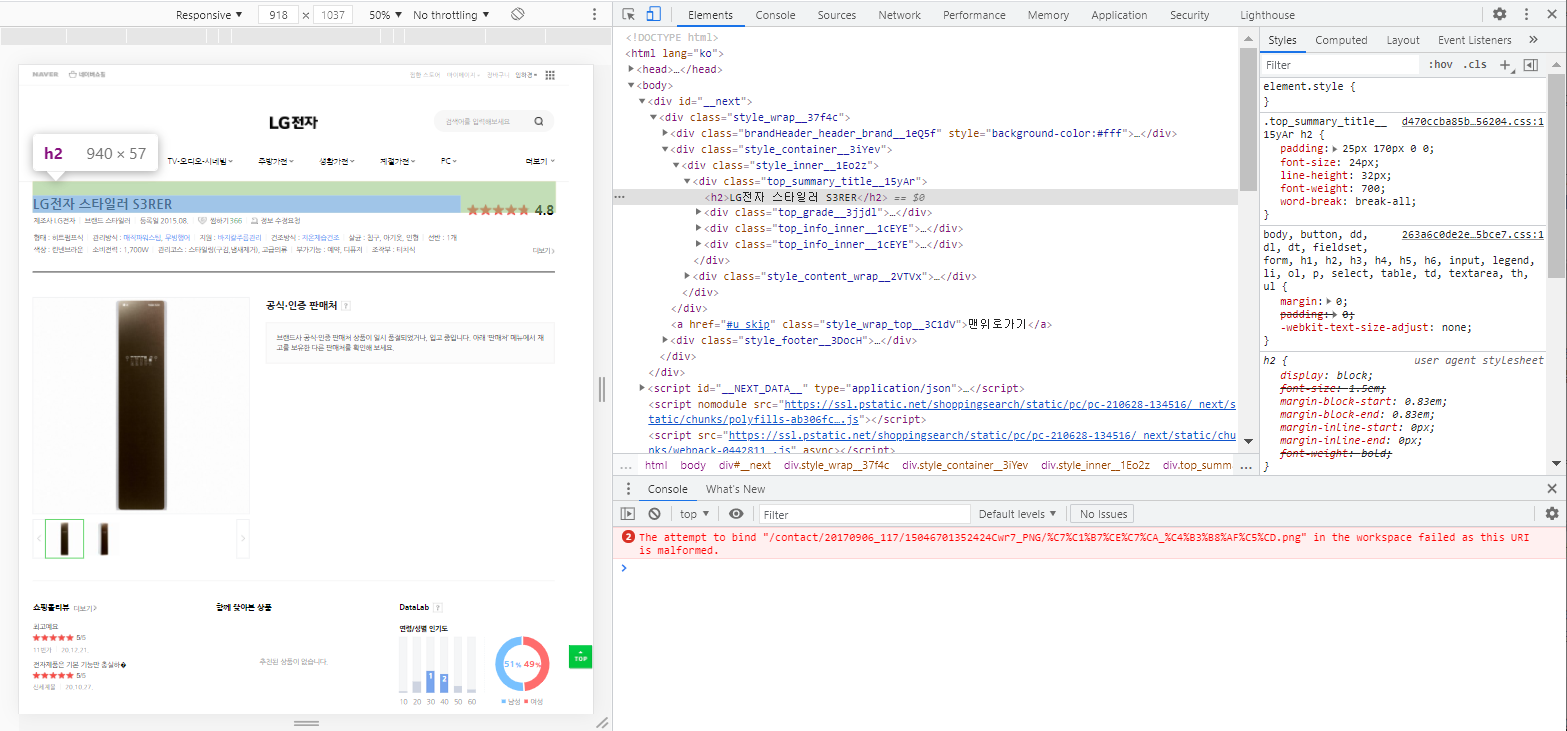This screenshot has height=731, width=1567.
Task: Toggle the device toolbar icon
Action: (x=653, y=15)
